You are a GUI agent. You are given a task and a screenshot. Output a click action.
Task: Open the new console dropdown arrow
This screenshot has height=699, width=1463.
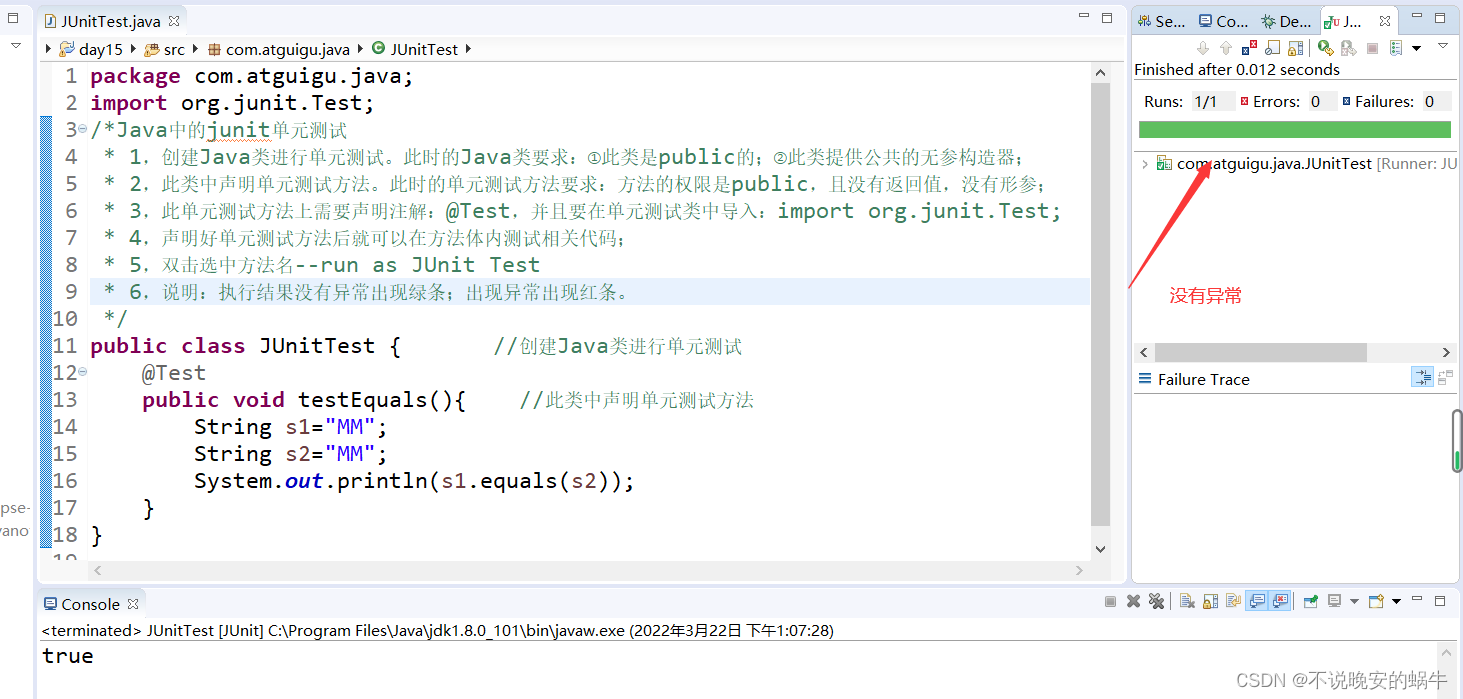click(1396, 601)
